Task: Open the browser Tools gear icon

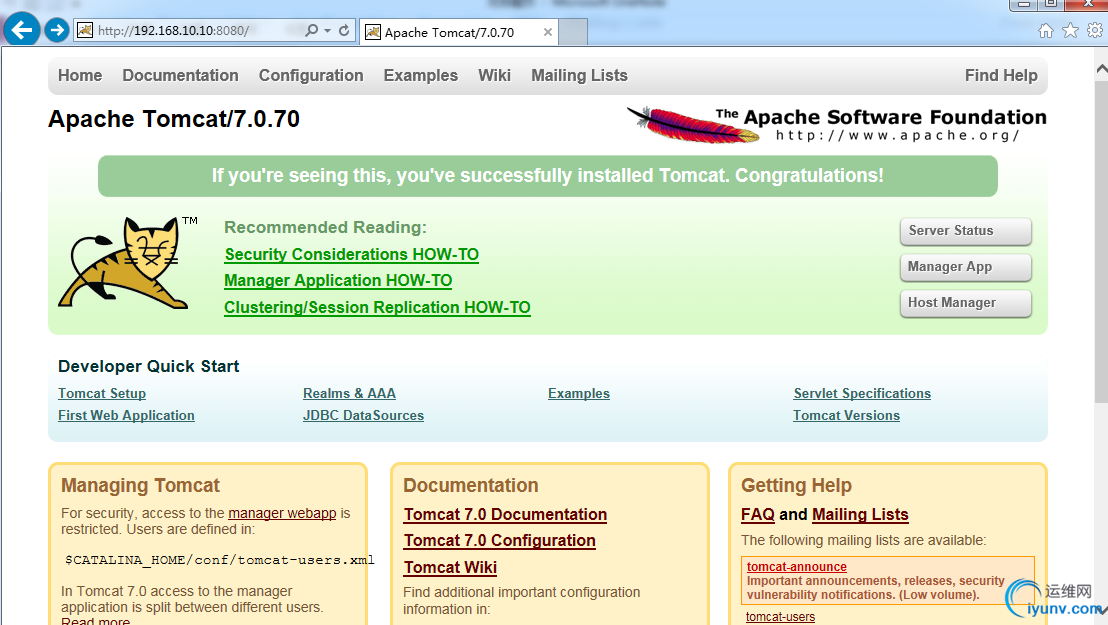Action: pyautogui.click(x=1095, y=30)
